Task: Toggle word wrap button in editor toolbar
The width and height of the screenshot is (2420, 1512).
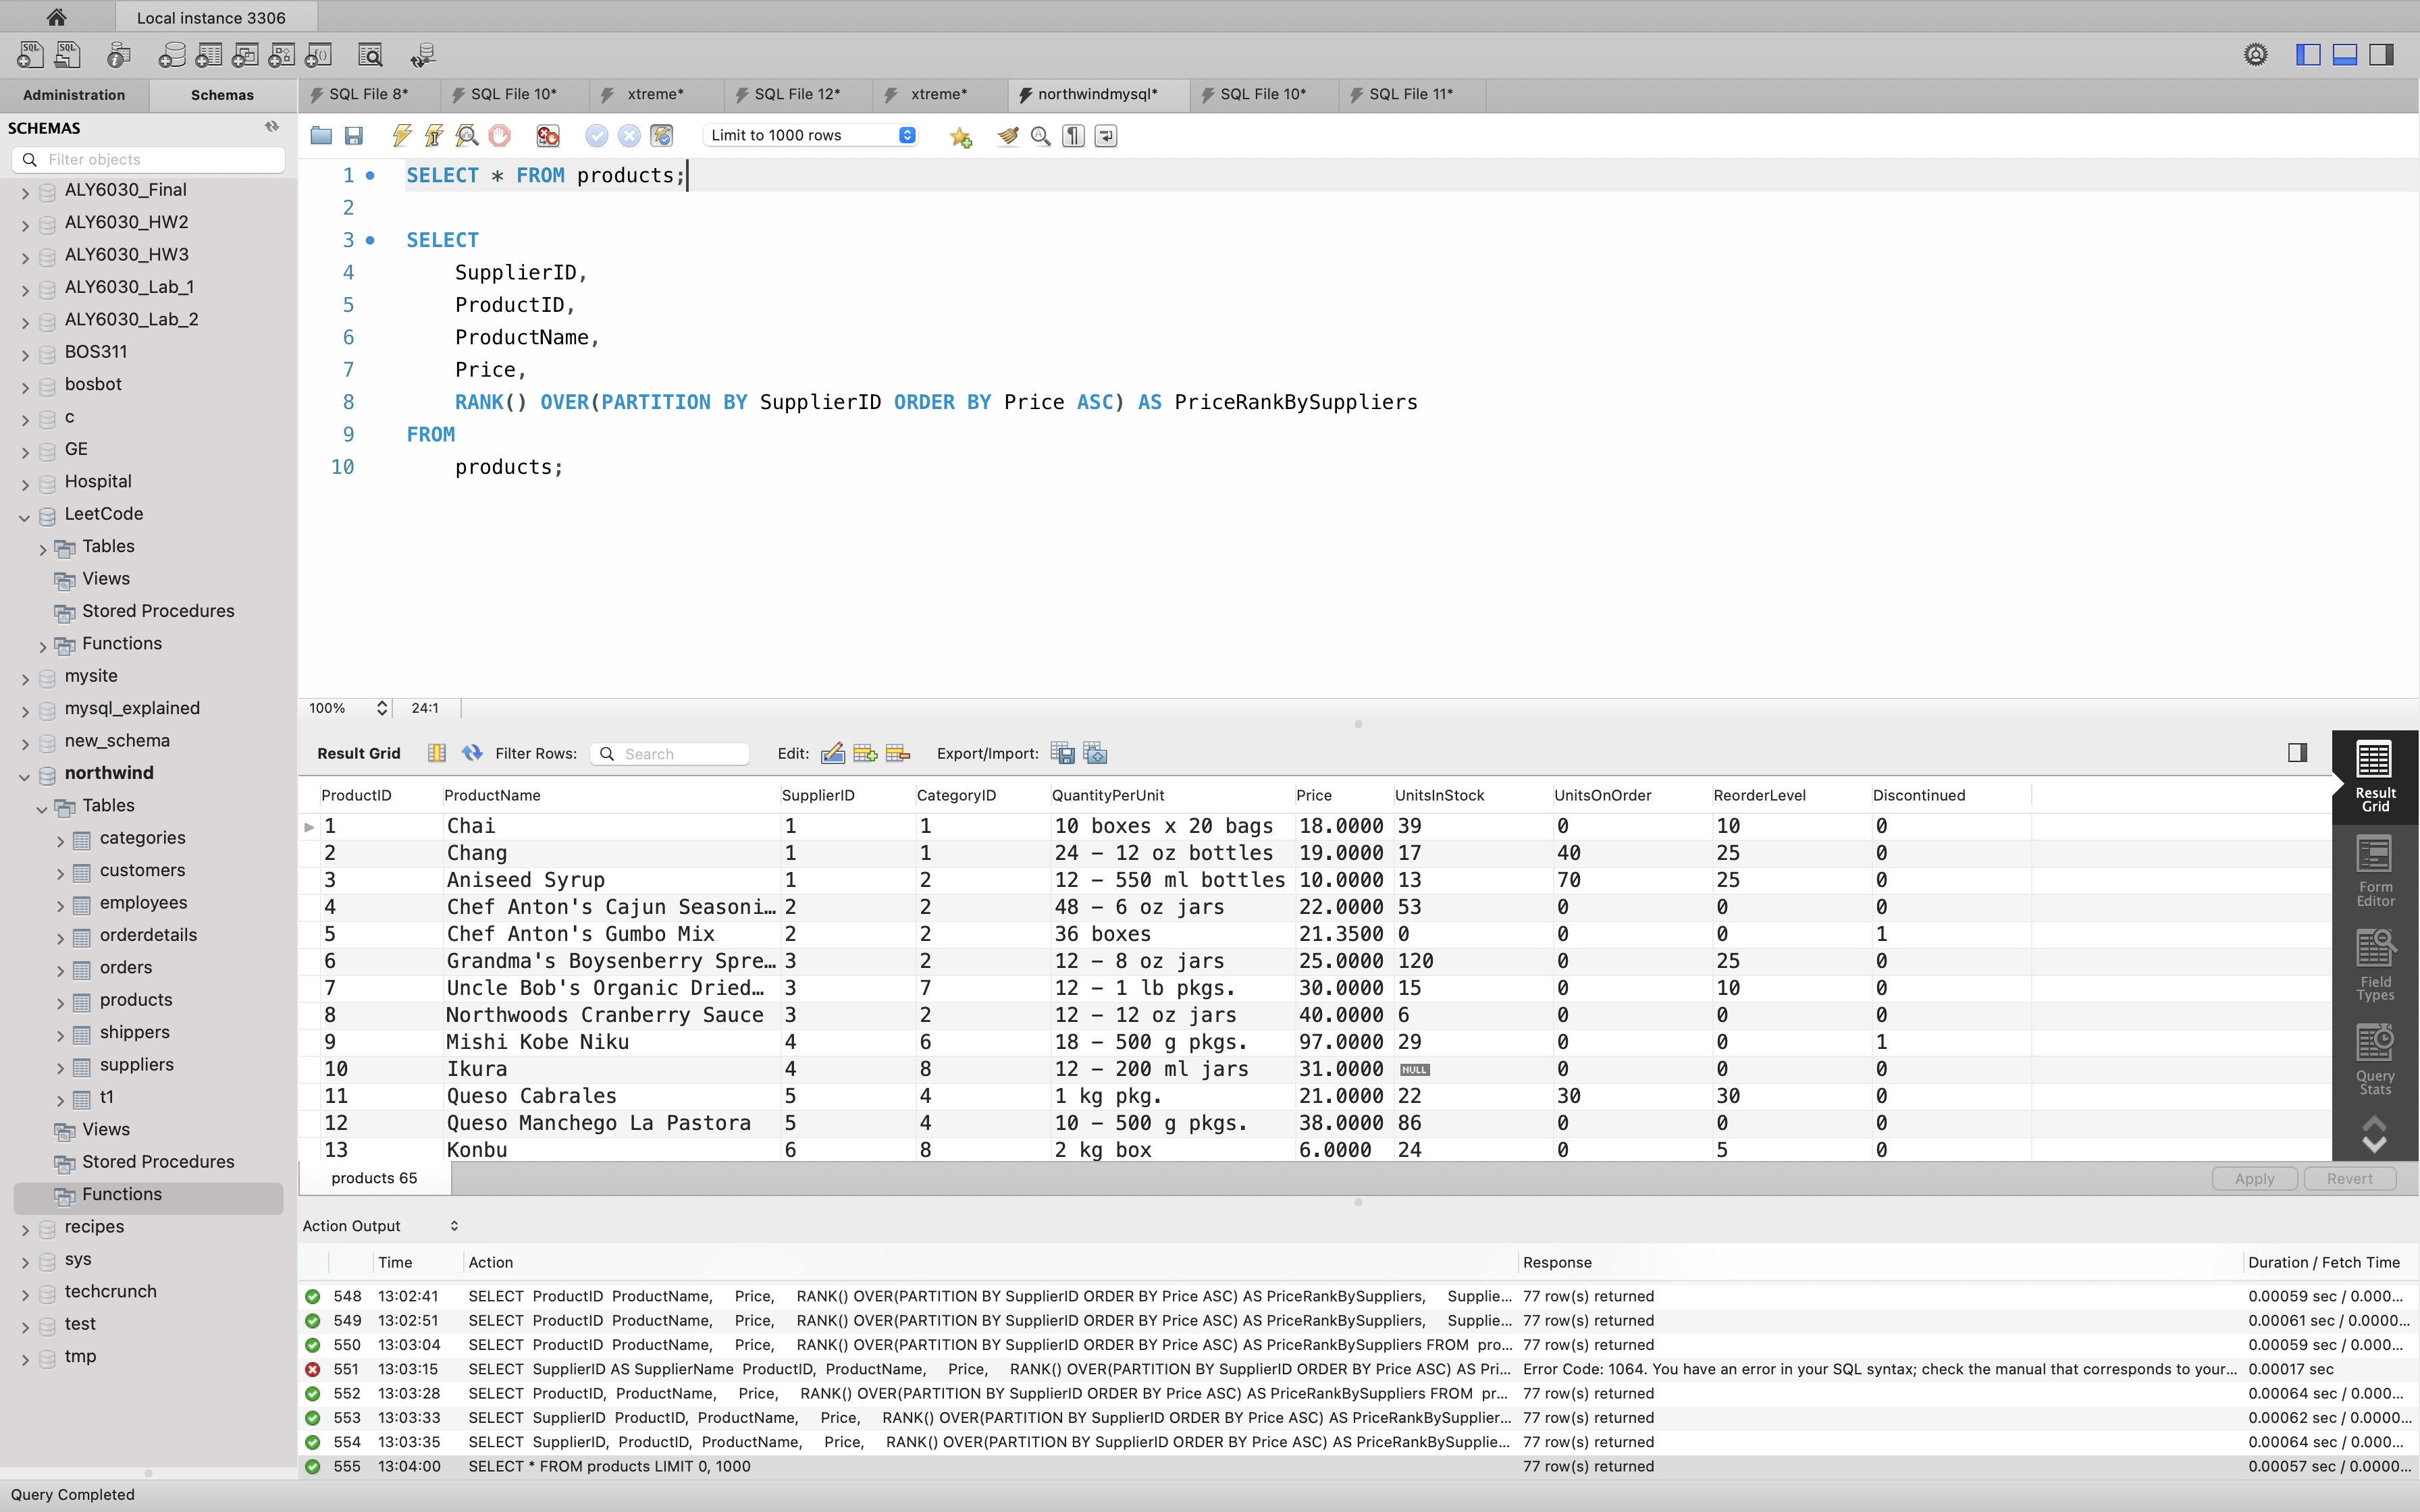Action: tap(1106, 135)
